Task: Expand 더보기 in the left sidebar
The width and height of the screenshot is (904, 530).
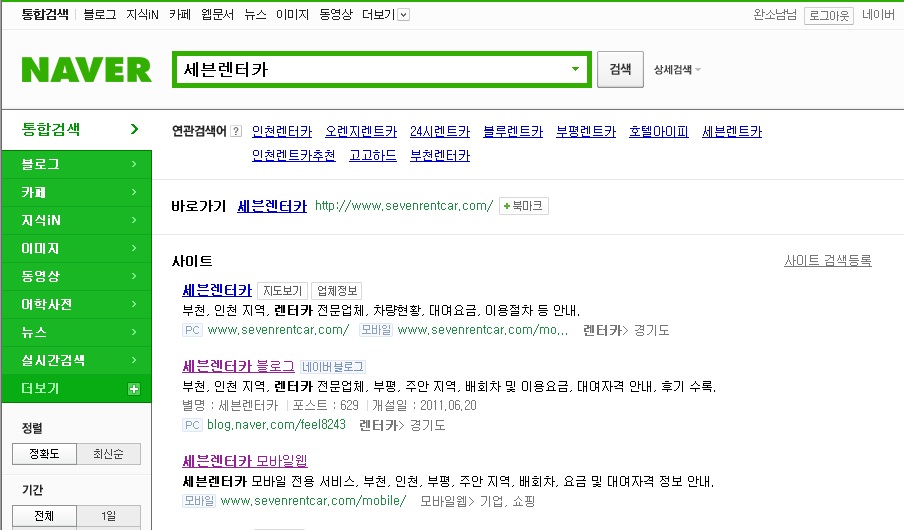Action: coord(77,388)
